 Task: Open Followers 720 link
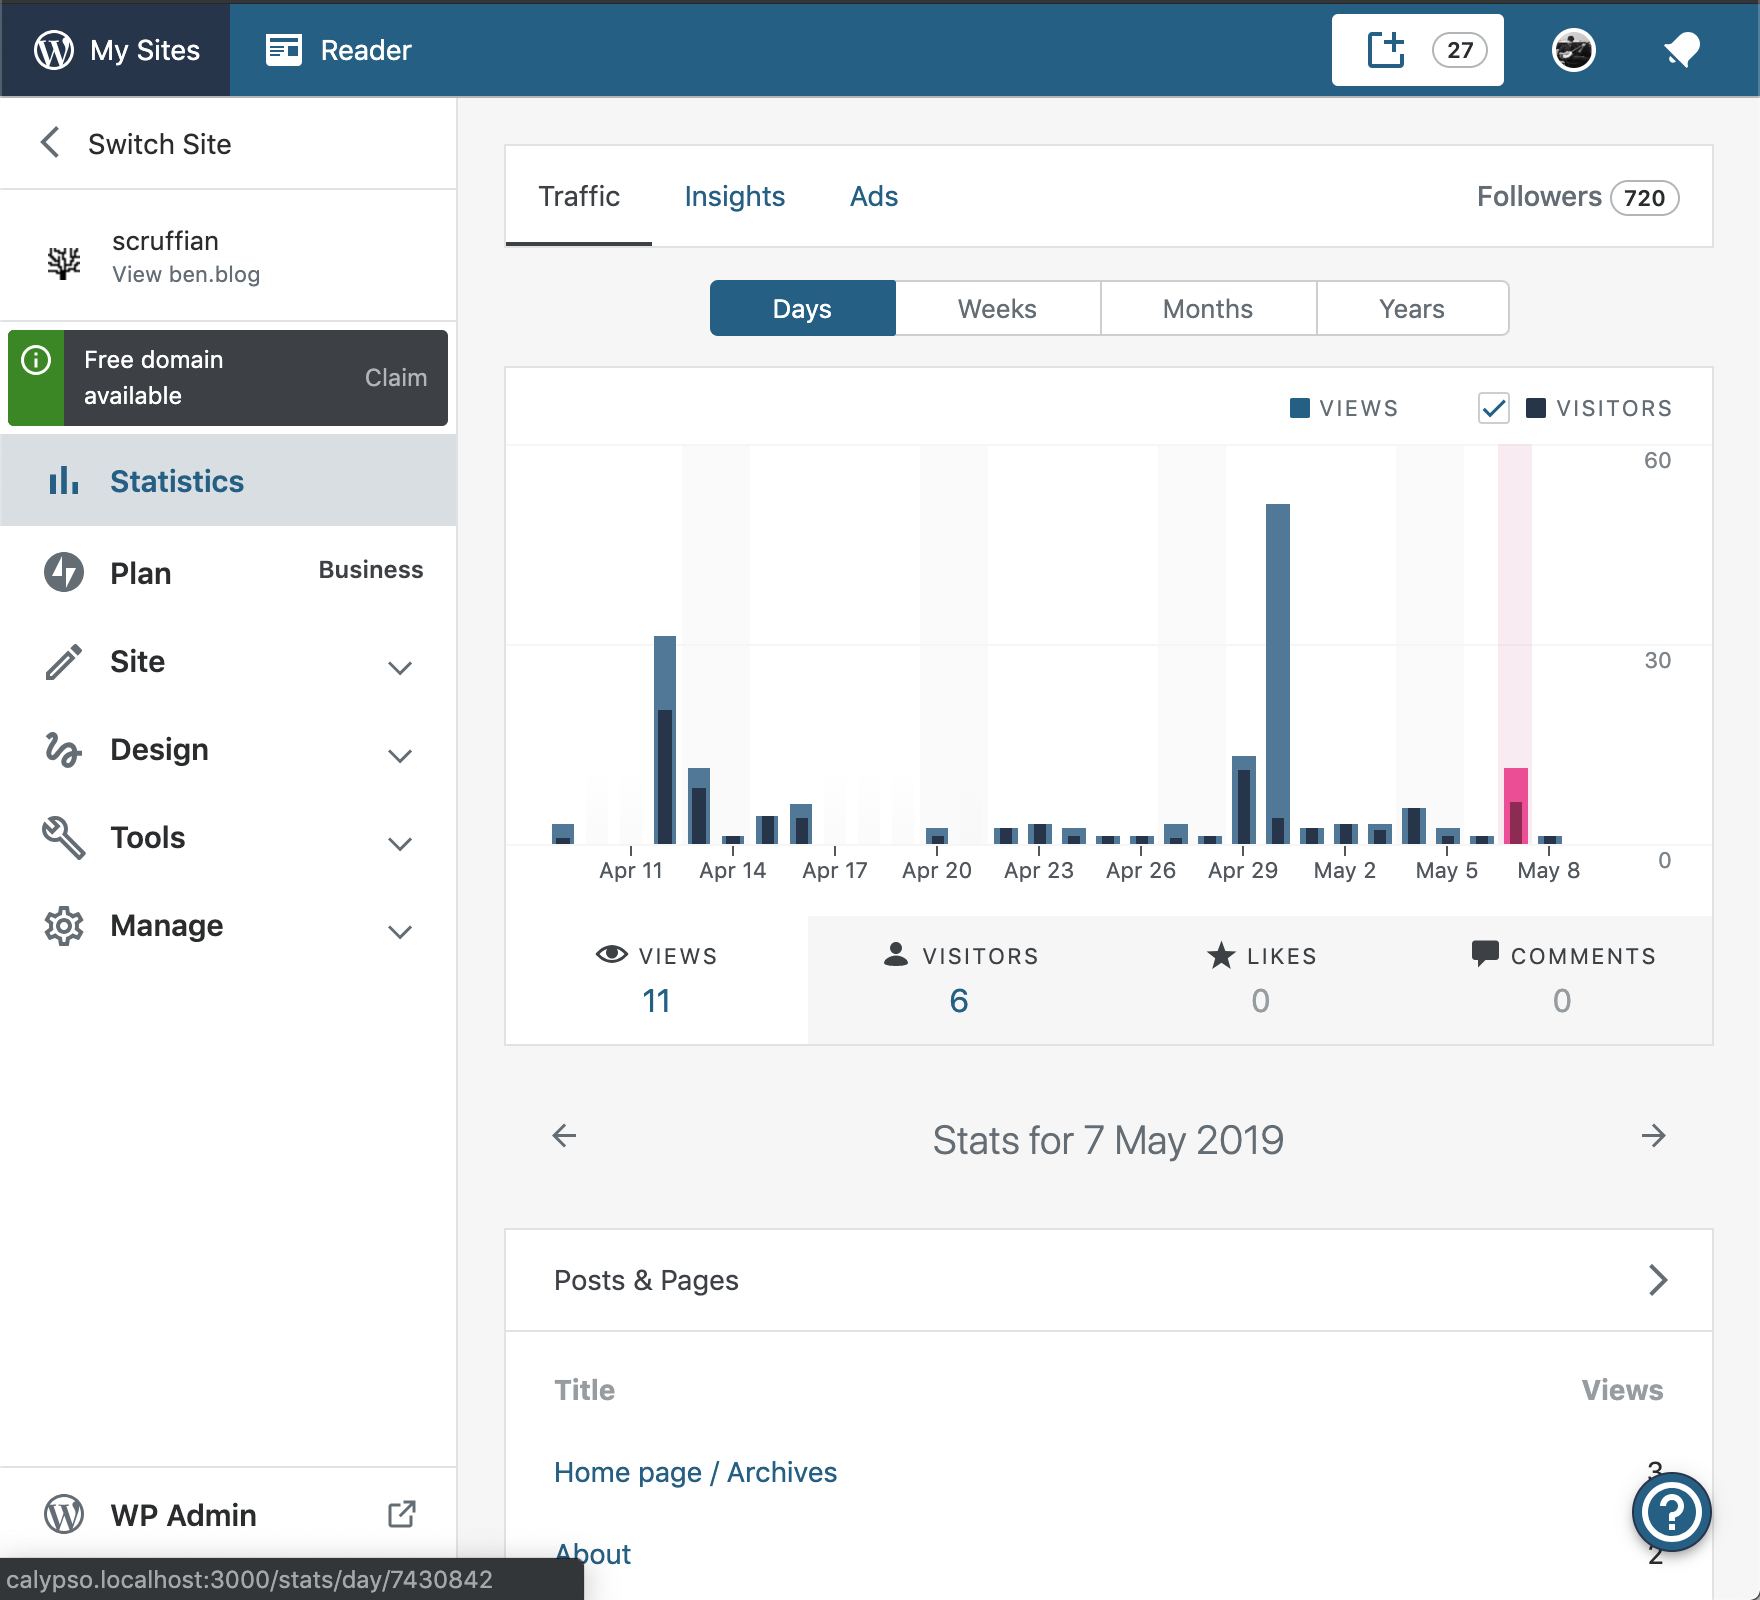[x=1578, y=197]
